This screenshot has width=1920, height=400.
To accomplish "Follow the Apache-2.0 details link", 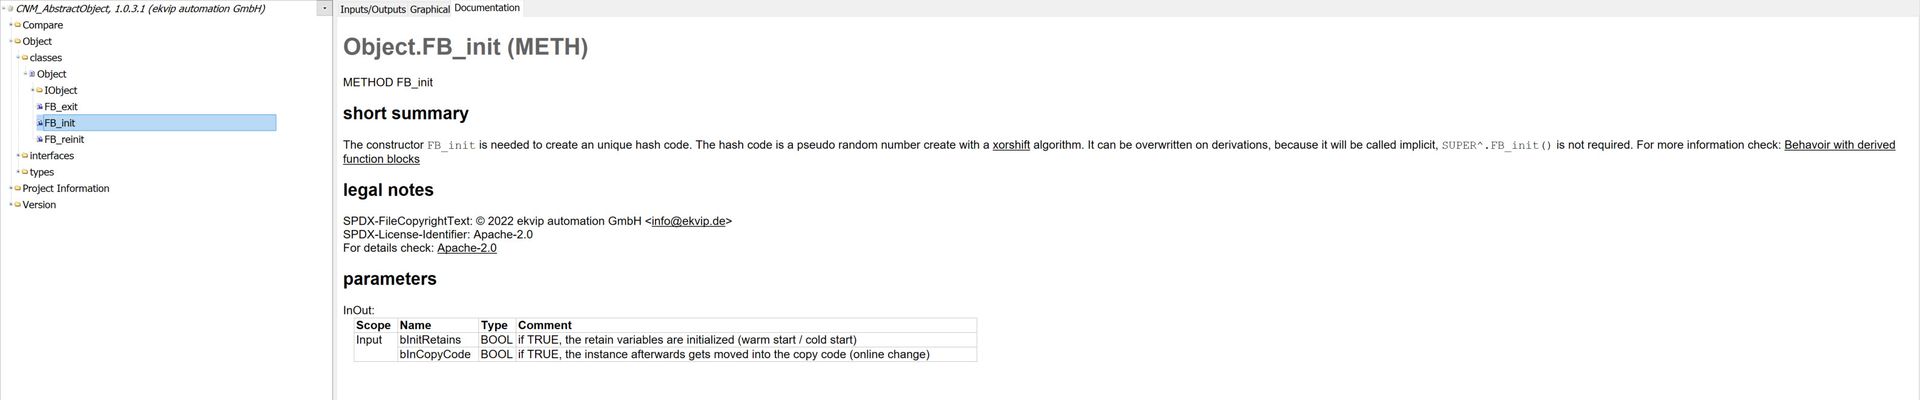I will [x=467, y=248].
